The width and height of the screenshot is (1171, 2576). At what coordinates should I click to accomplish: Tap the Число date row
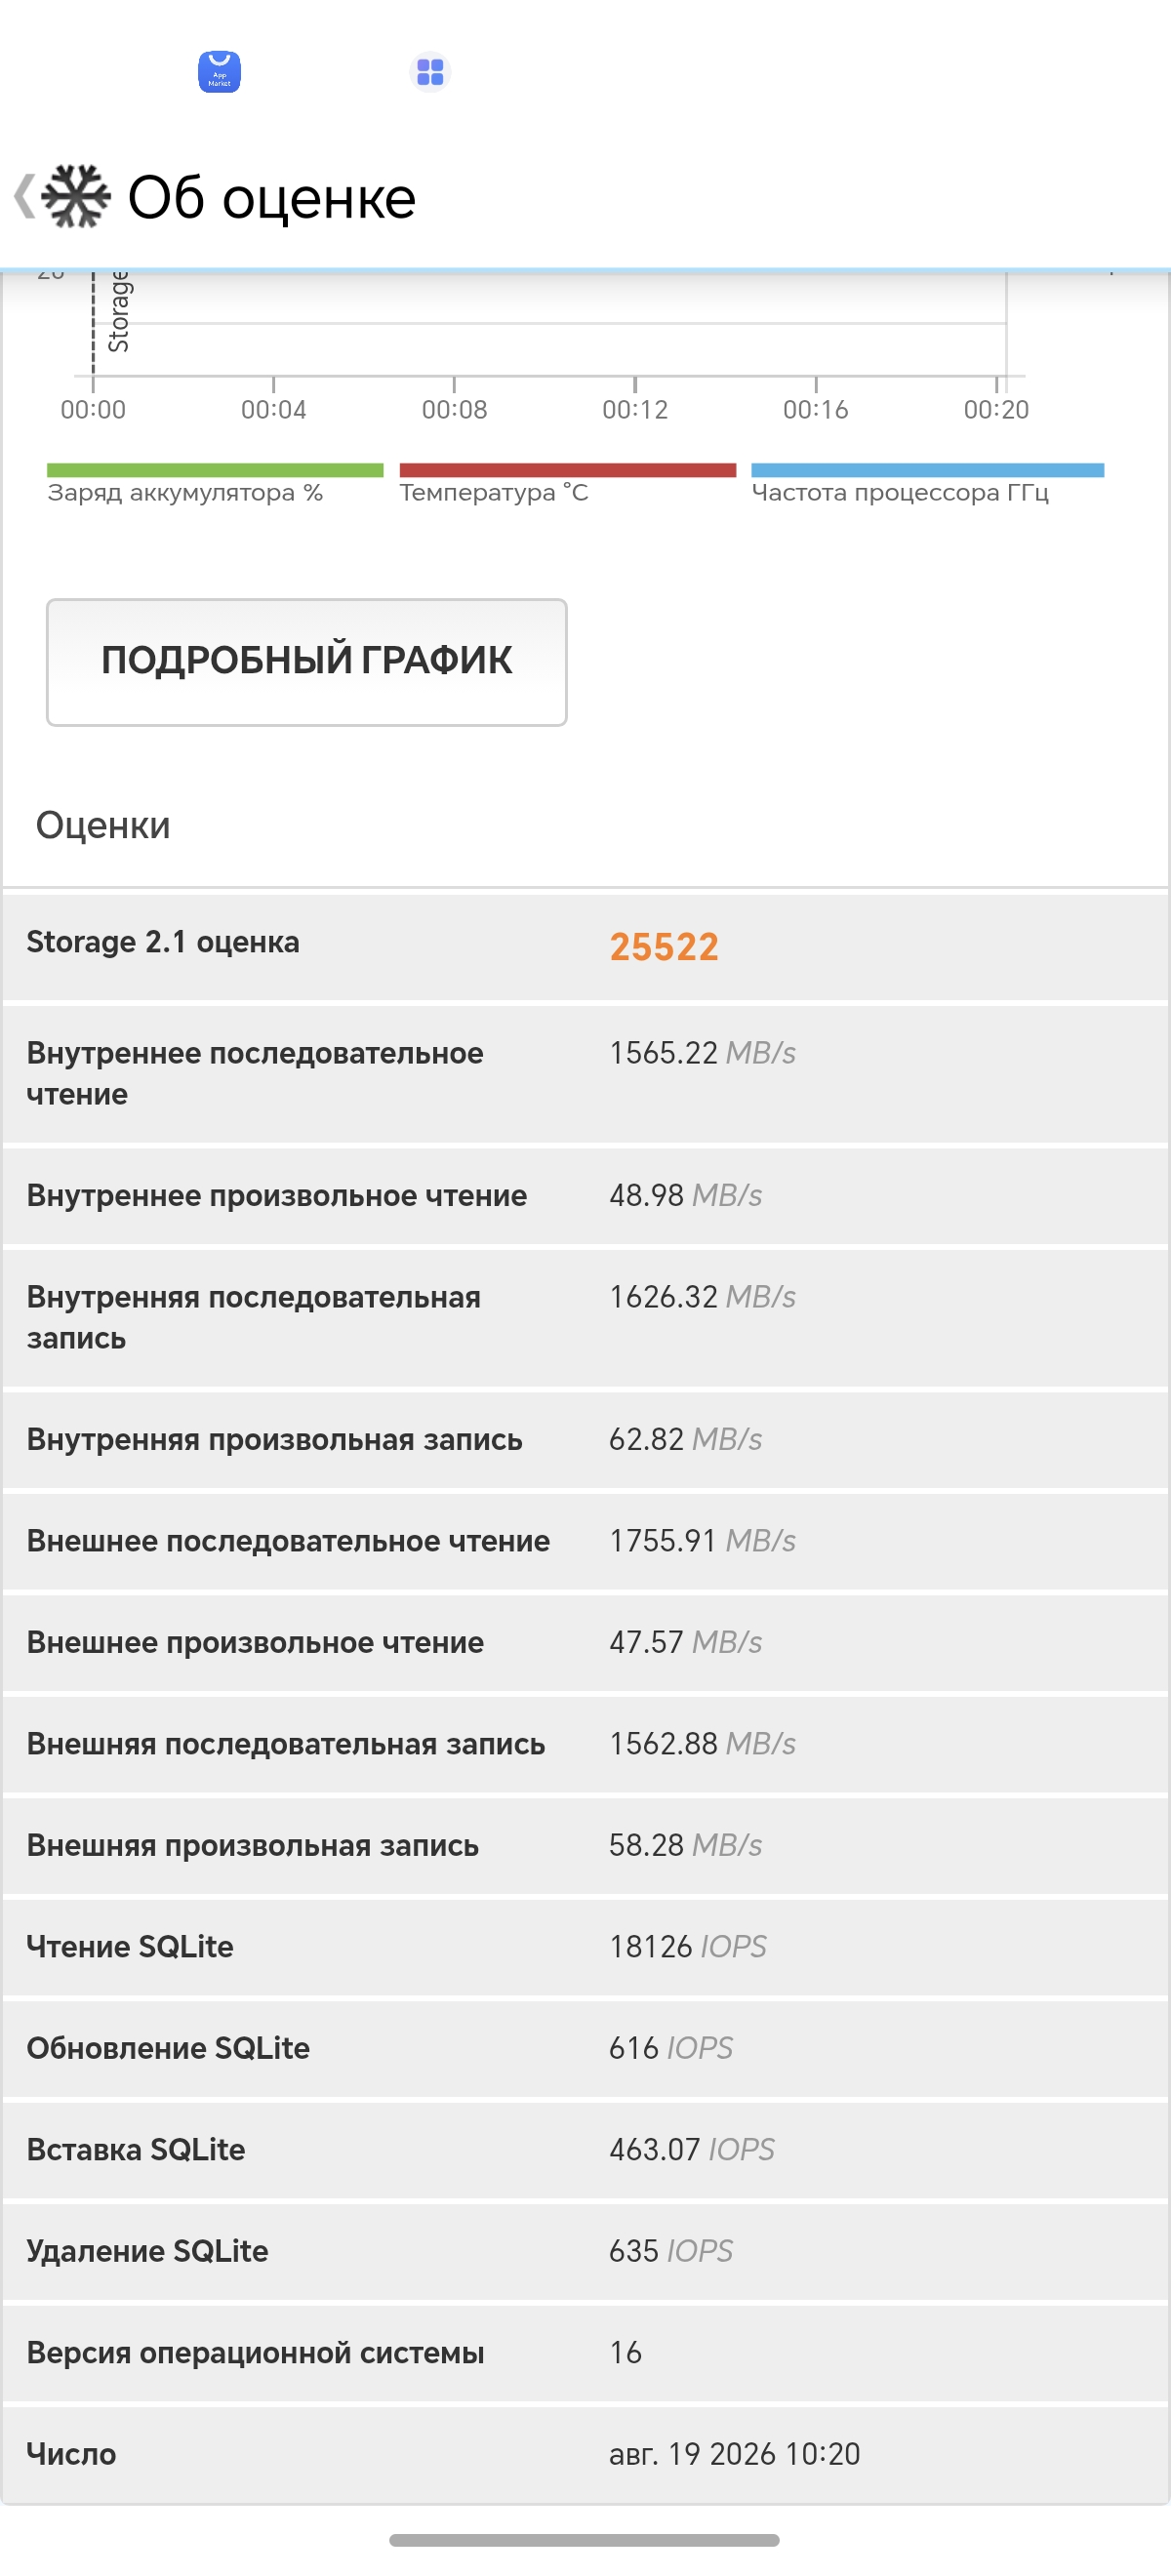tap(585, 2454)
